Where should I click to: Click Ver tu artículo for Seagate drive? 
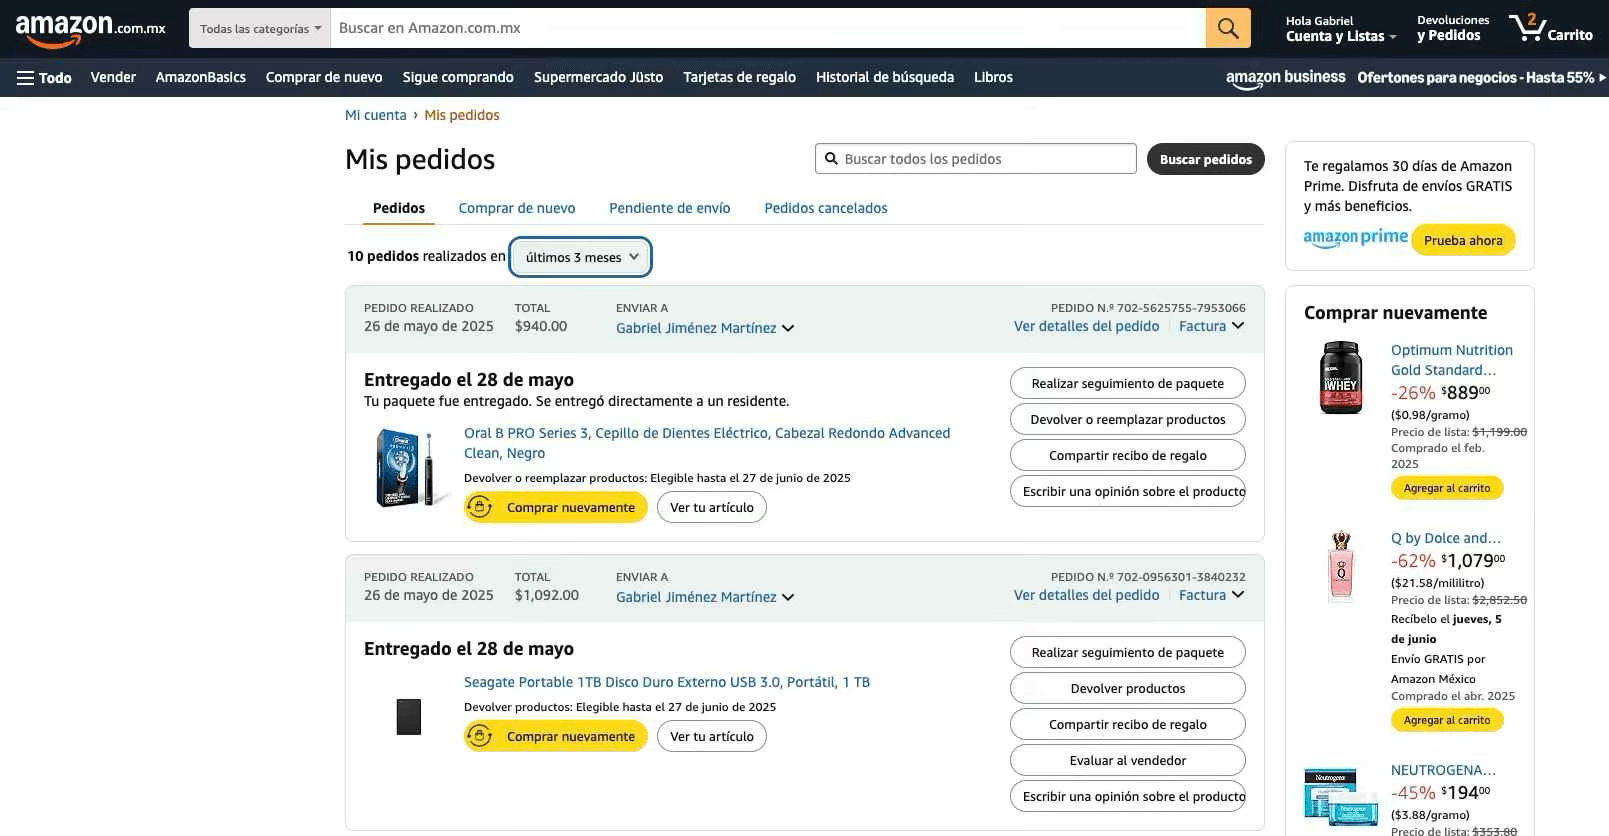coord(712,736)
